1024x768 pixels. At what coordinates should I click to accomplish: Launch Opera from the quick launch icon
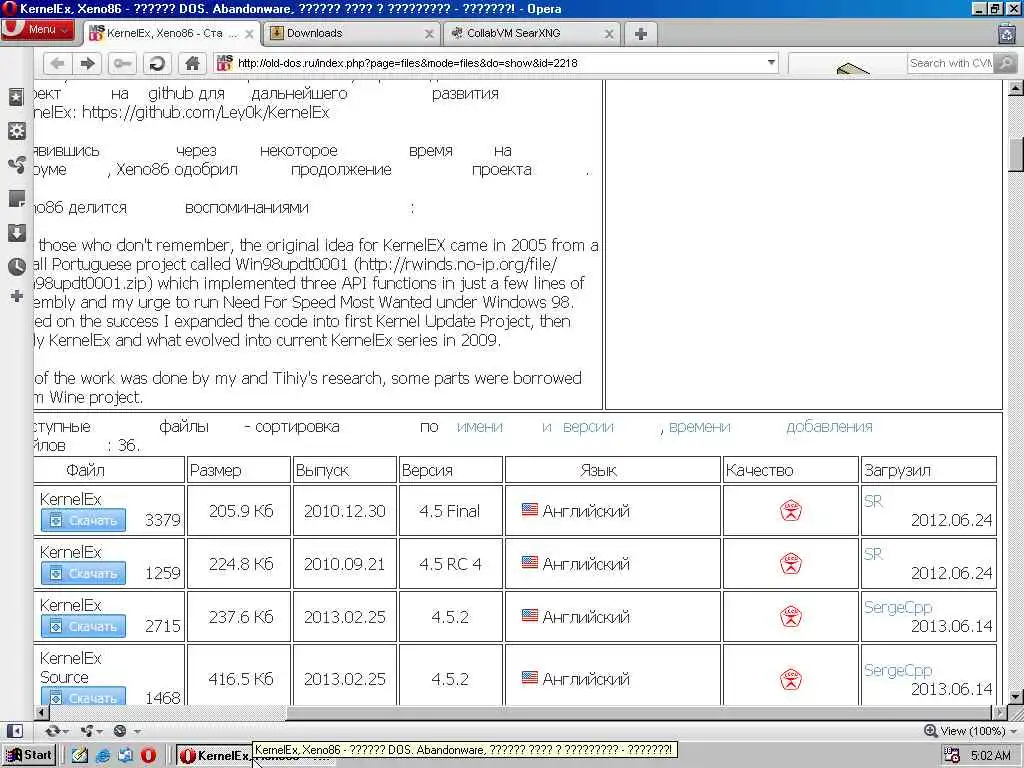[149, 756]
